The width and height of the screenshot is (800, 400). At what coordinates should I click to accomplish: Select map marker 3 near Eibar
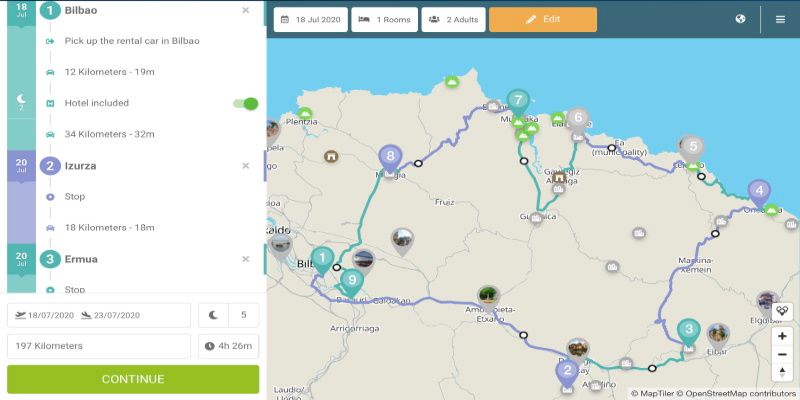[689, 333]
